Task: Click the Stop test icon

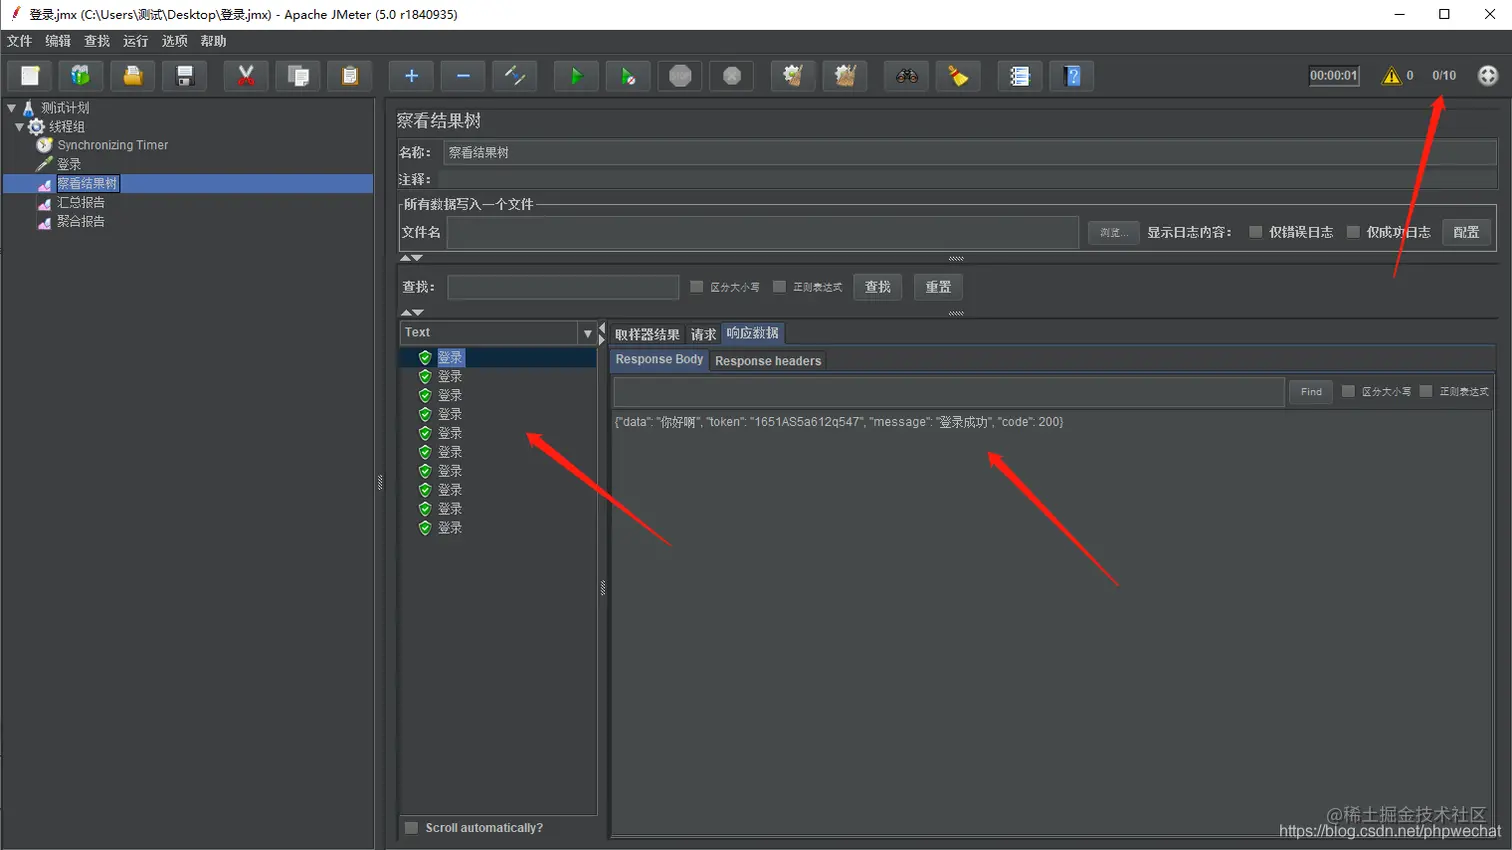Action: [x=680, y=76]
